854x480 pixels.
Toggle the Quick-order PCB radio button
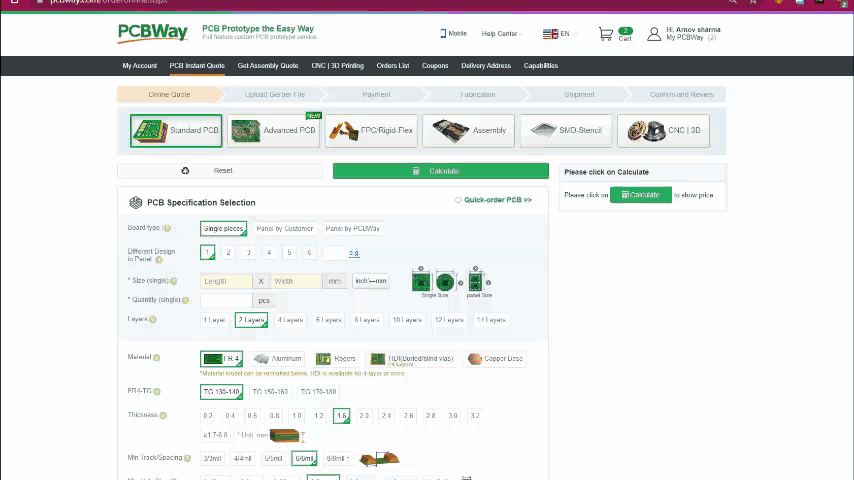[458, 200]
